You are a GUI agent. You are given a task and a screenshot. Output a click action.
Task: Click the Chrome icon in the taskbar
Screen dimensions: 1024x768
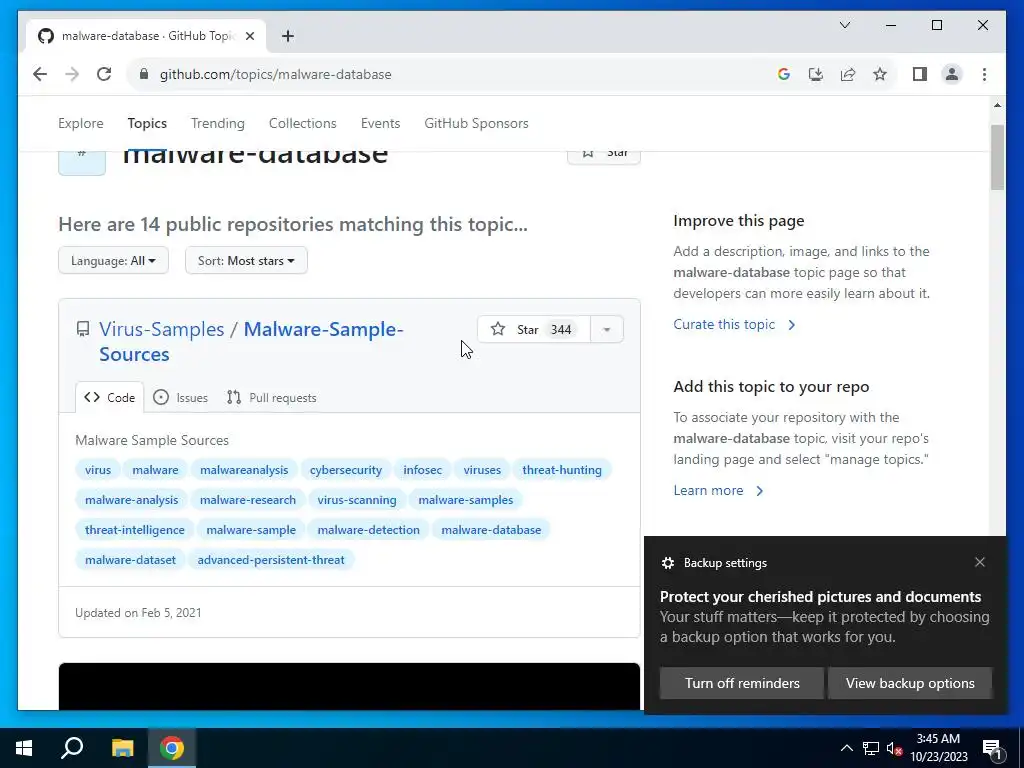(x=172, y=748)
